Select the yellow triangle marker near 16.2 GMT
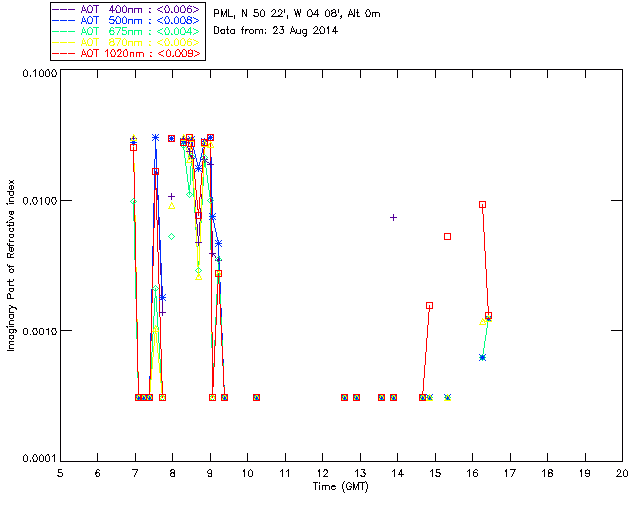Viewport: 640px width, 512px height. click(x=482, y=322)
